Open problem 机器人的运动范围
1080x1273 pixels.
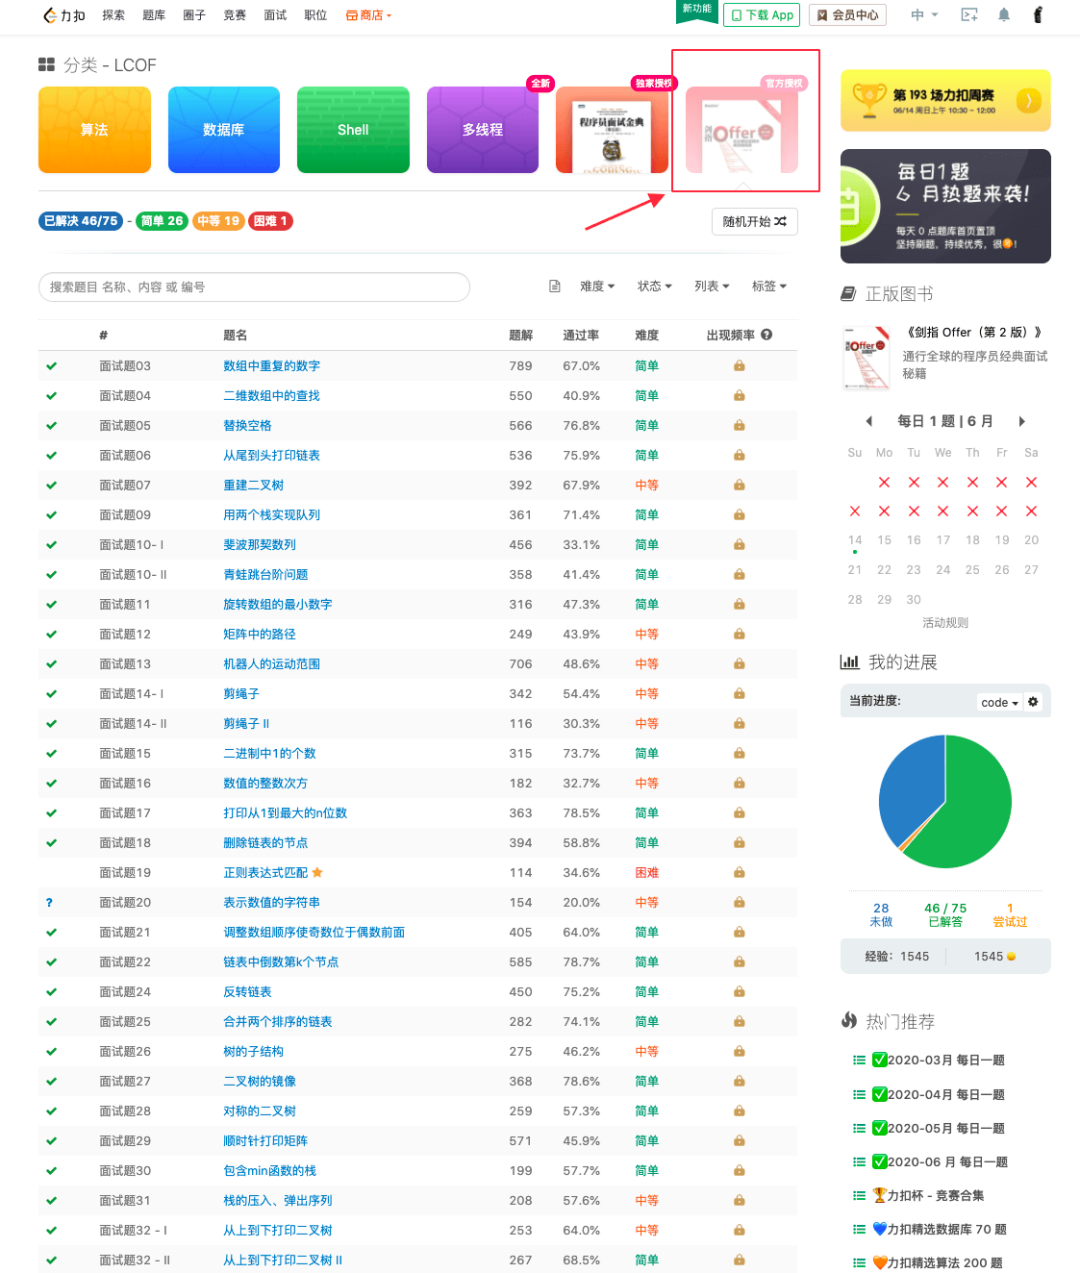pyautogui.click(x=271, y=664)
